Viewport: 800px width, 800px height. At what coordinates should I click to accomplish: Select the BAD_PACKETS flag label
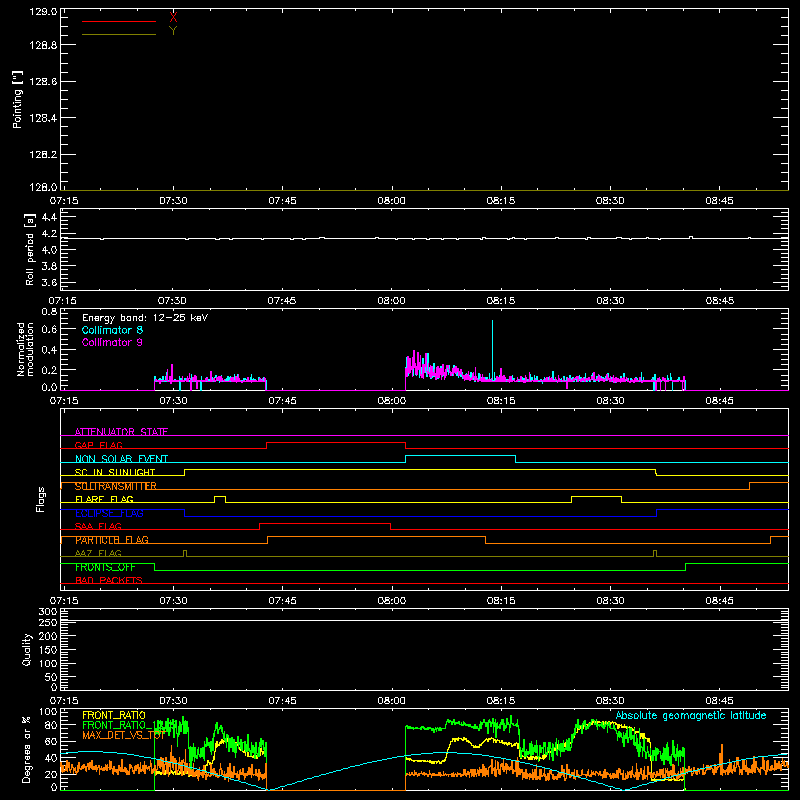[x=109, y=580]
